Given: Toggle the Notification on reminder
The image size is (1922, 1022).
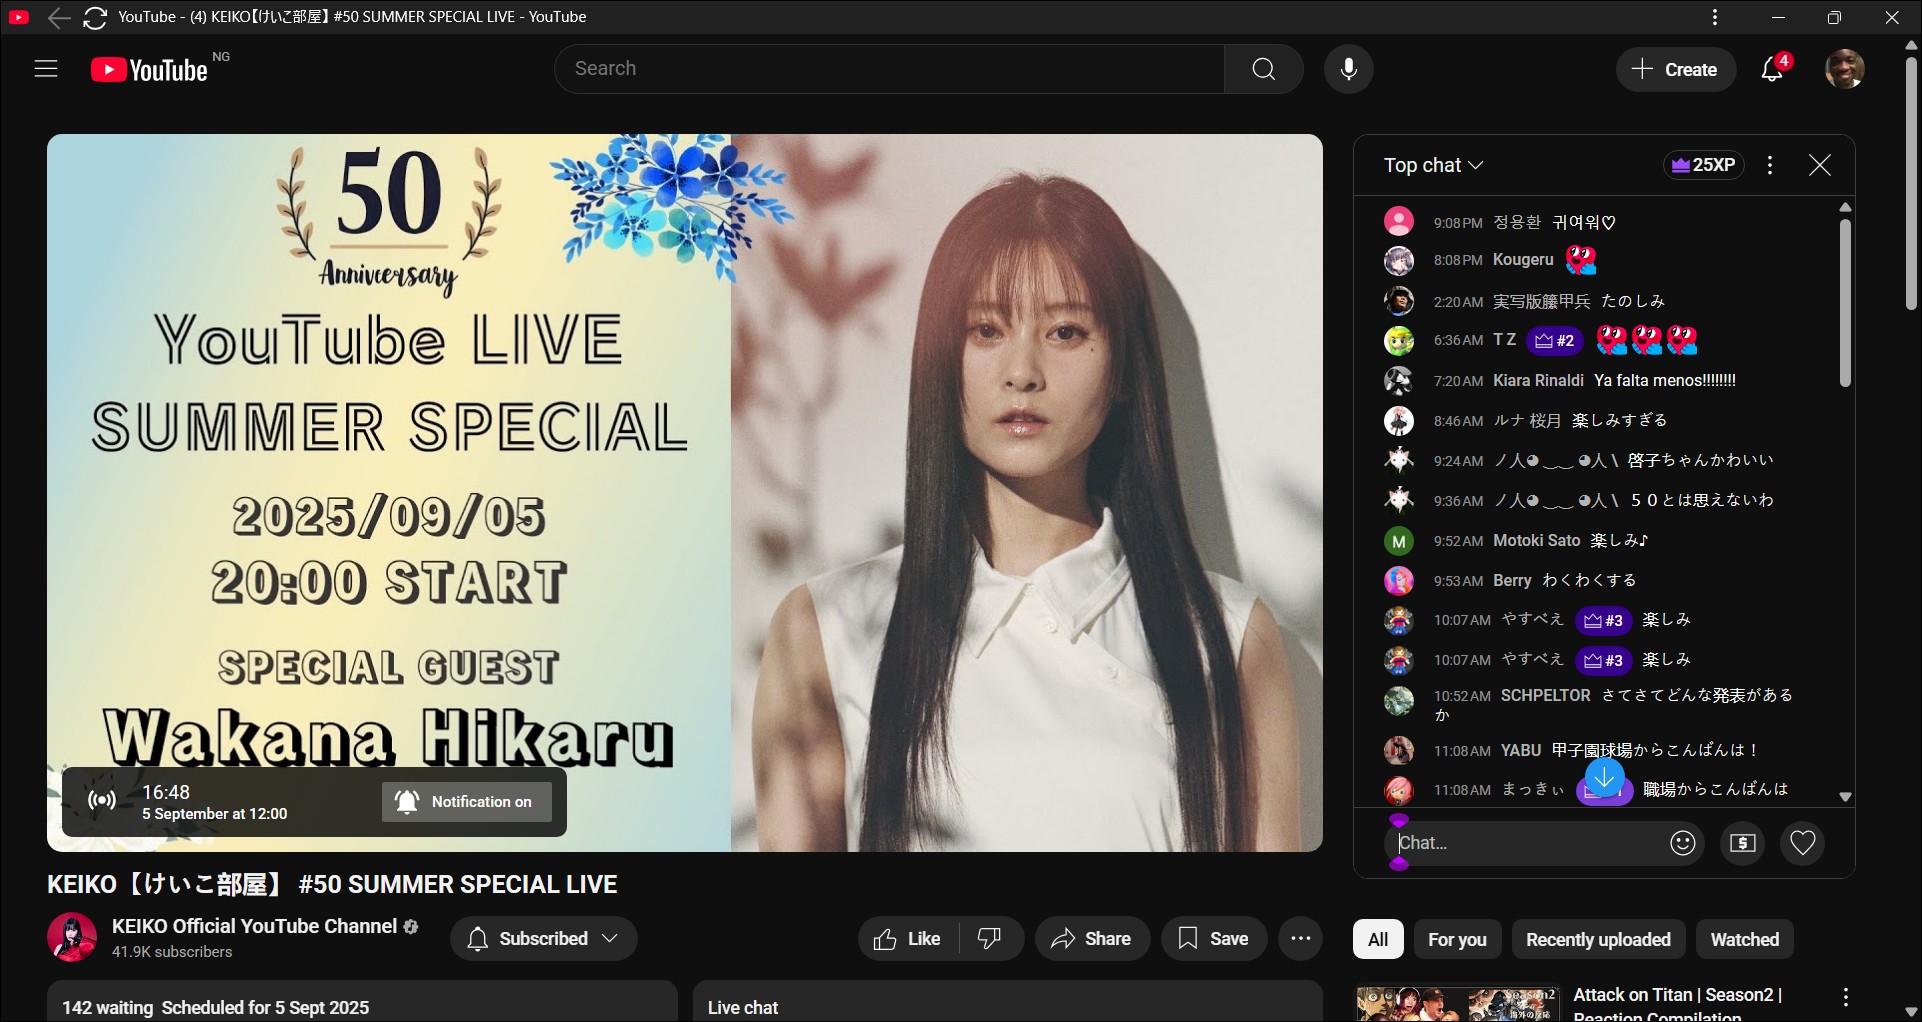Looking at the screenshot, I should point(467,802).
